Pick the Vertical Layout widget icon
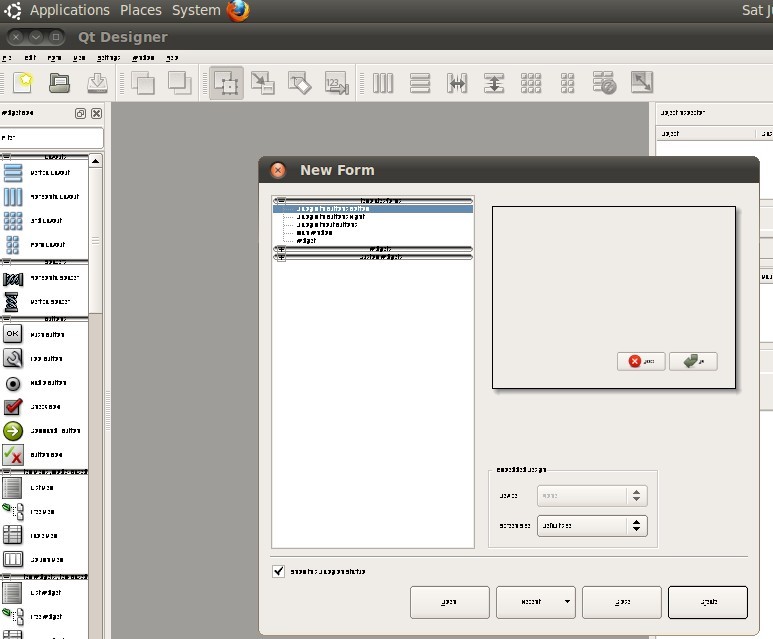773x639 pixels. pyautogui.click(x=13, y=173)
